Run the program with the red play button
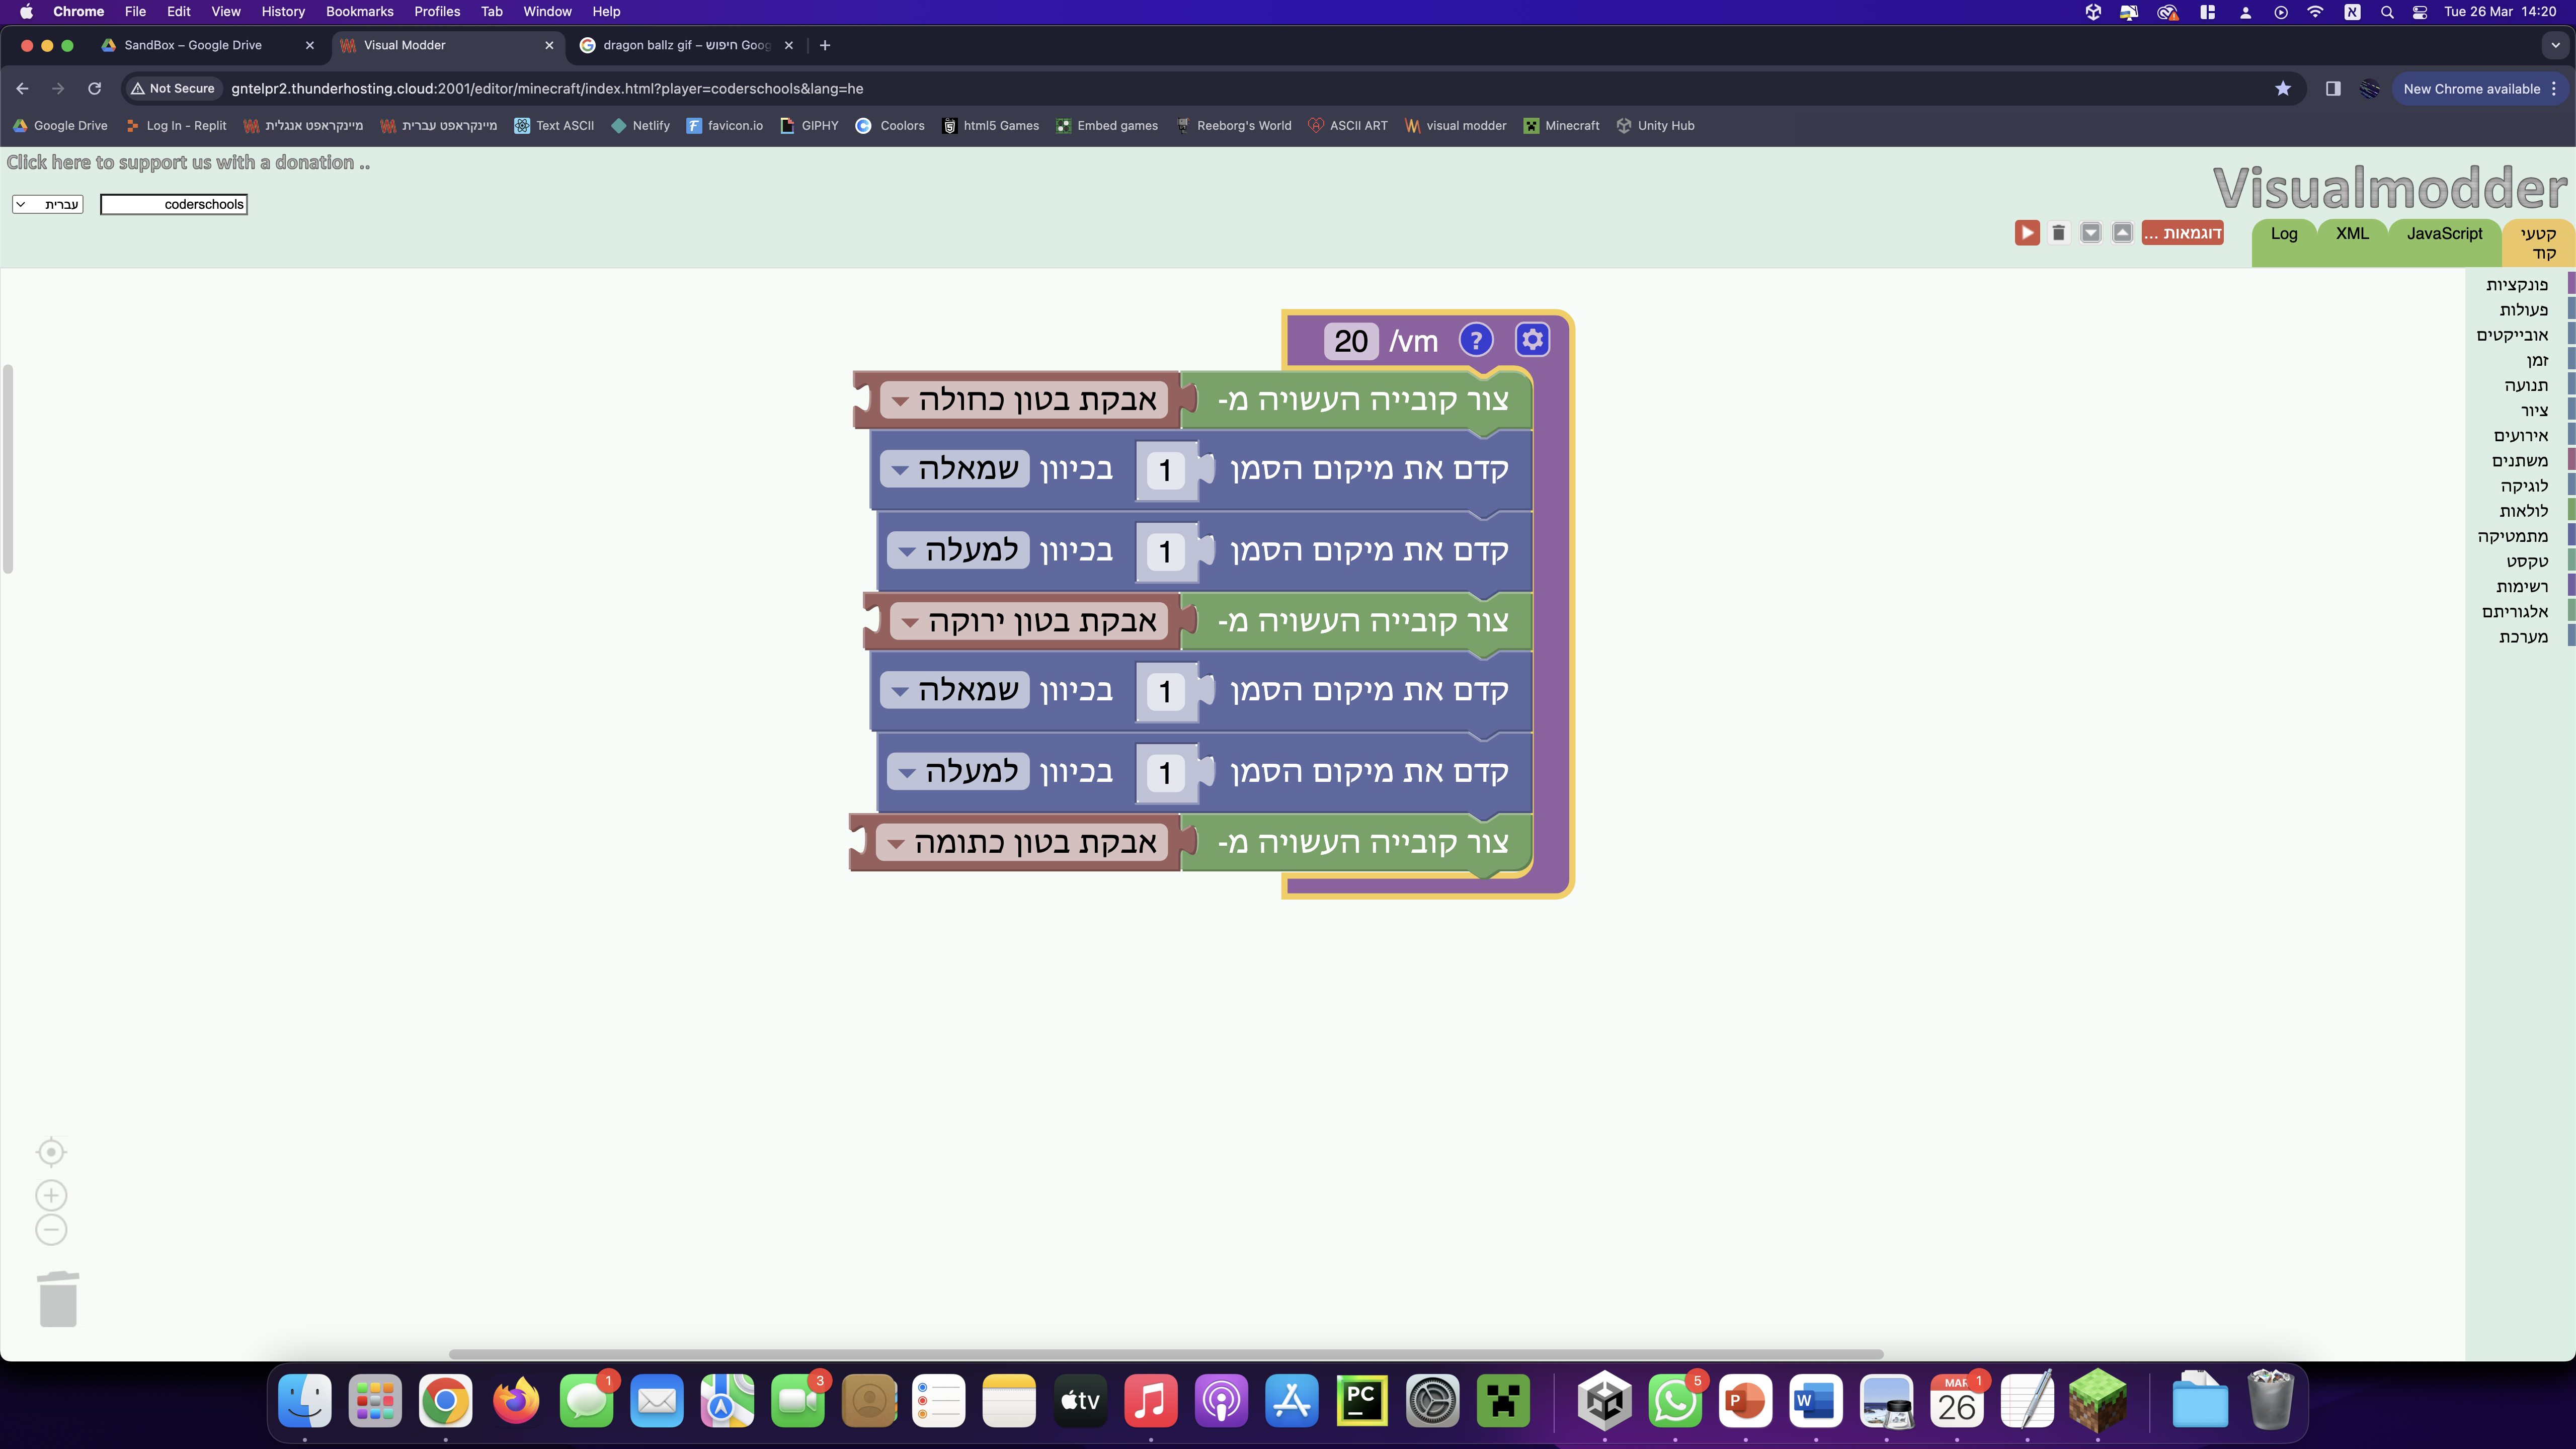This screenshot has width=2576, height=1449. pos(2026,233)
